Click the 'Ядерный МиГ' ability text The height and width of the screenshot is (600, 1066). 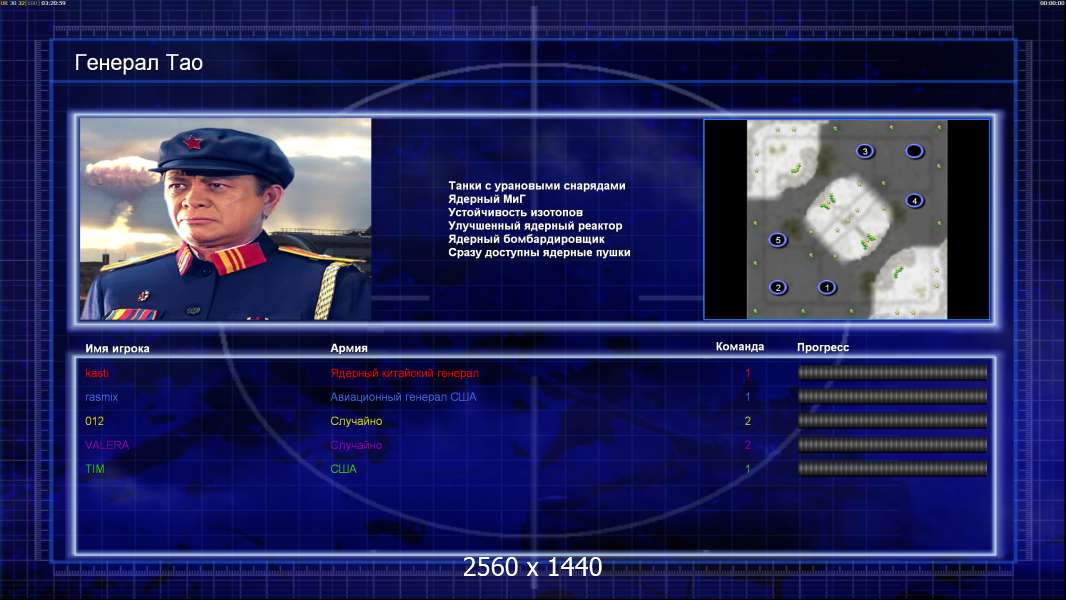tap(487, 199)
